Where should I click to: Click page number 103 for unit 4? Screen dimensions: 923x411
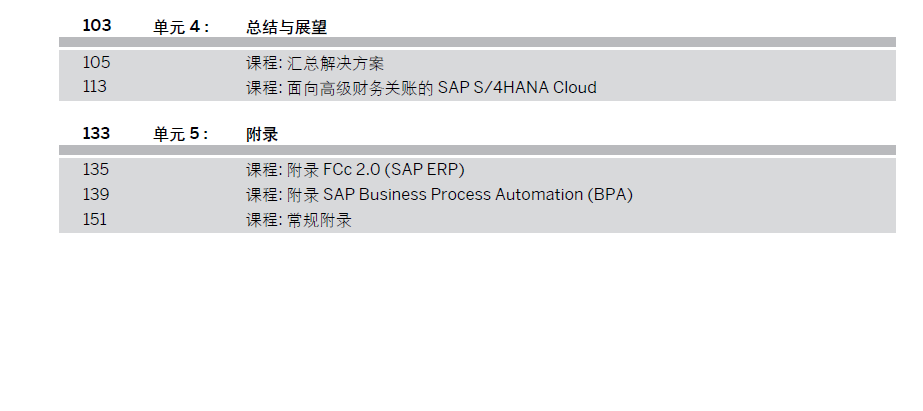pyautogui.click(x=96, y=26)
